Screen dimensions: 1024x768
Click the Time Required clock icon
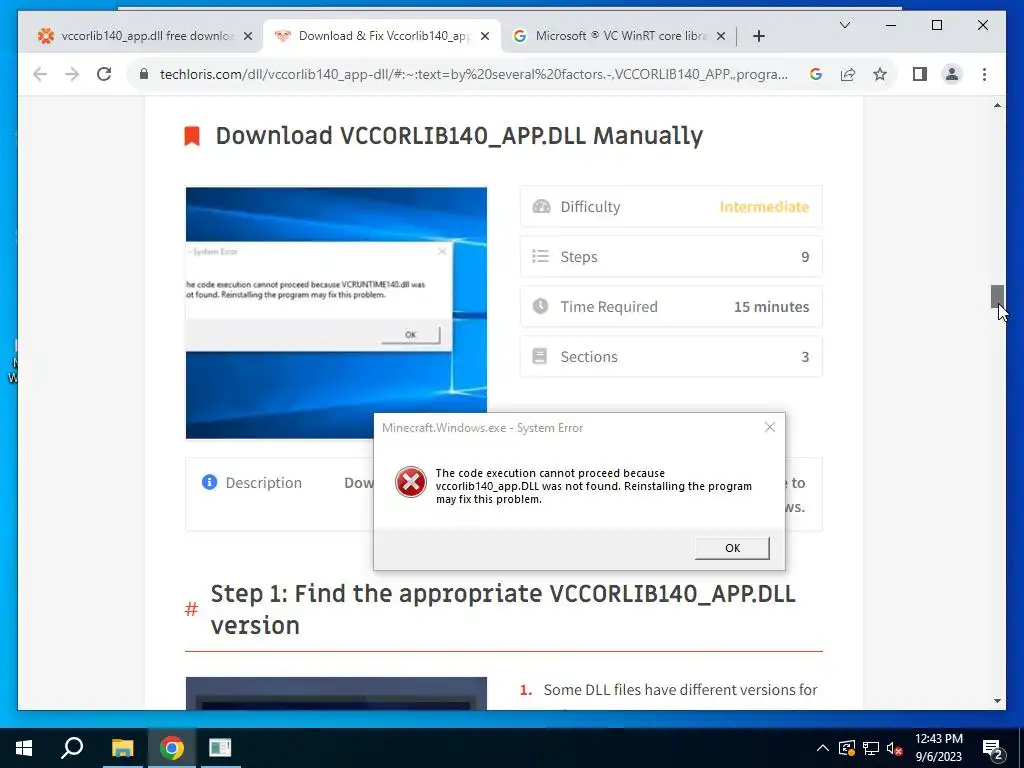pyautogui.click(x=541, y=306)
